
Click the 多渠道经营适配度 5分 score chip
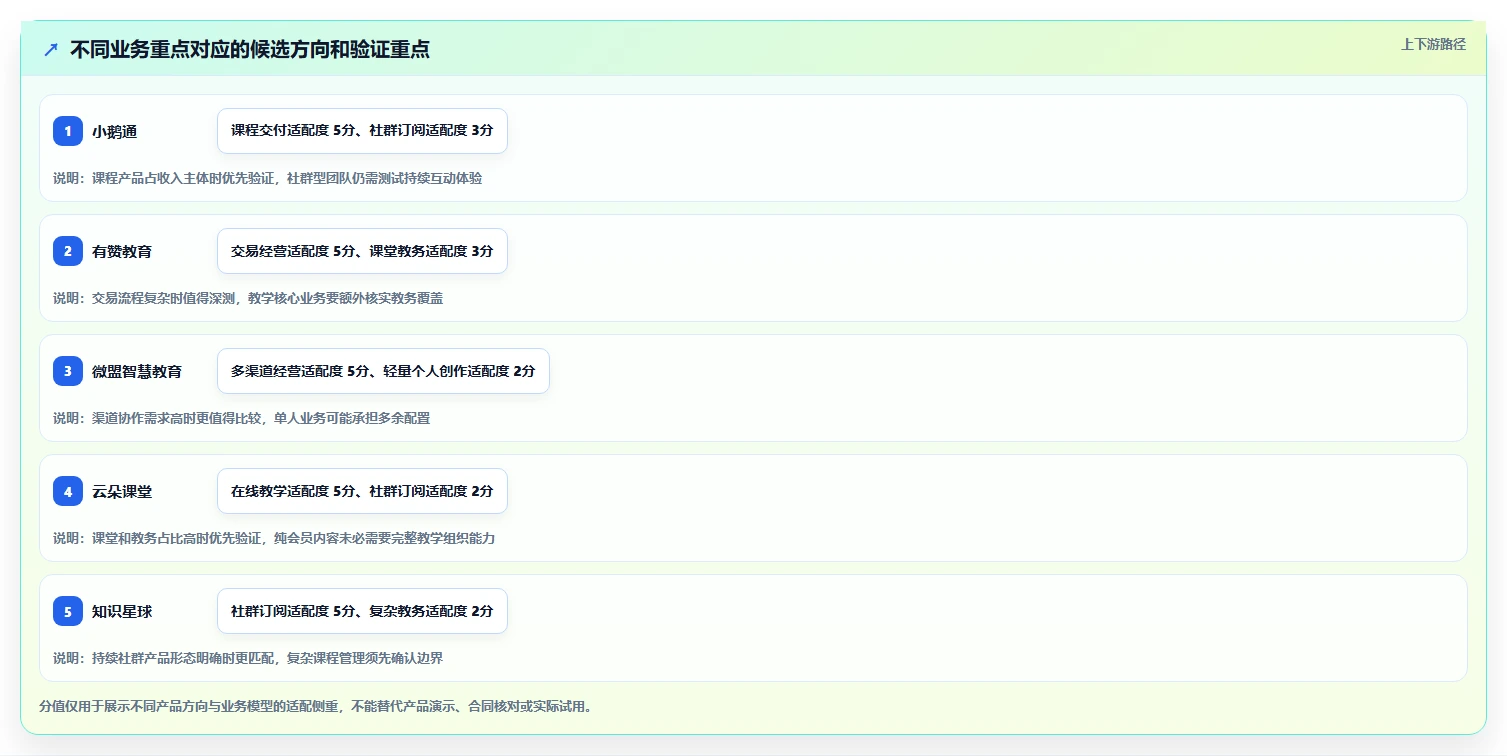(x=383, y=371)
